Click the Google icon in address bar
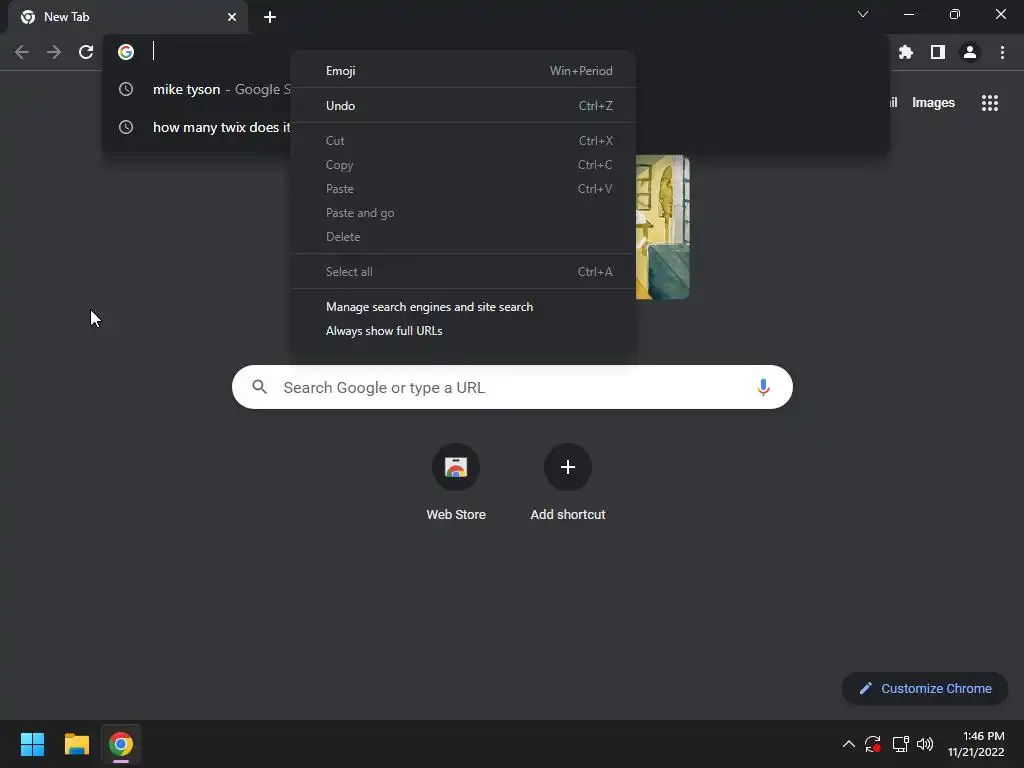This screenshot has height=768, width=1024. coord(126,52)
